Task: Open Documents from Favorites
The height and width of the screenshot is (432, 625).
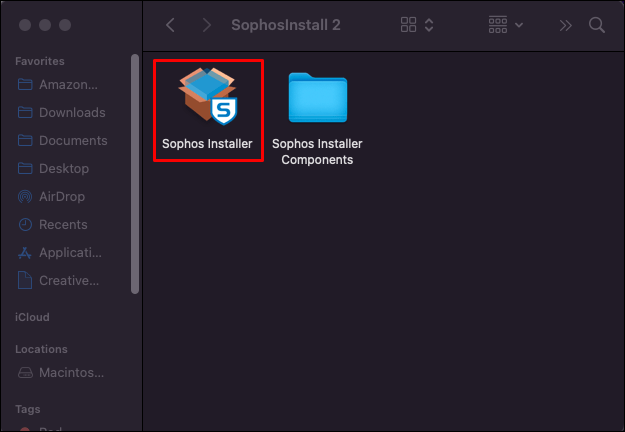Action: (x=72, y=141)
